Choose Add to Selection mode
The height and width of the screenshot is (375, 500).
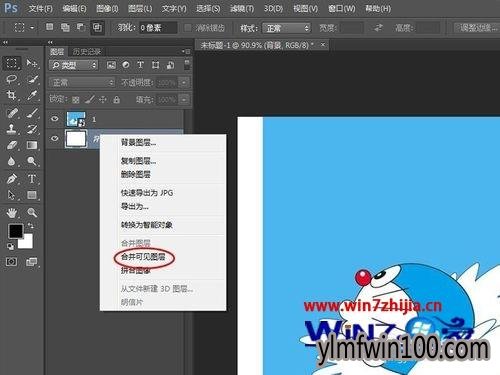65,27
